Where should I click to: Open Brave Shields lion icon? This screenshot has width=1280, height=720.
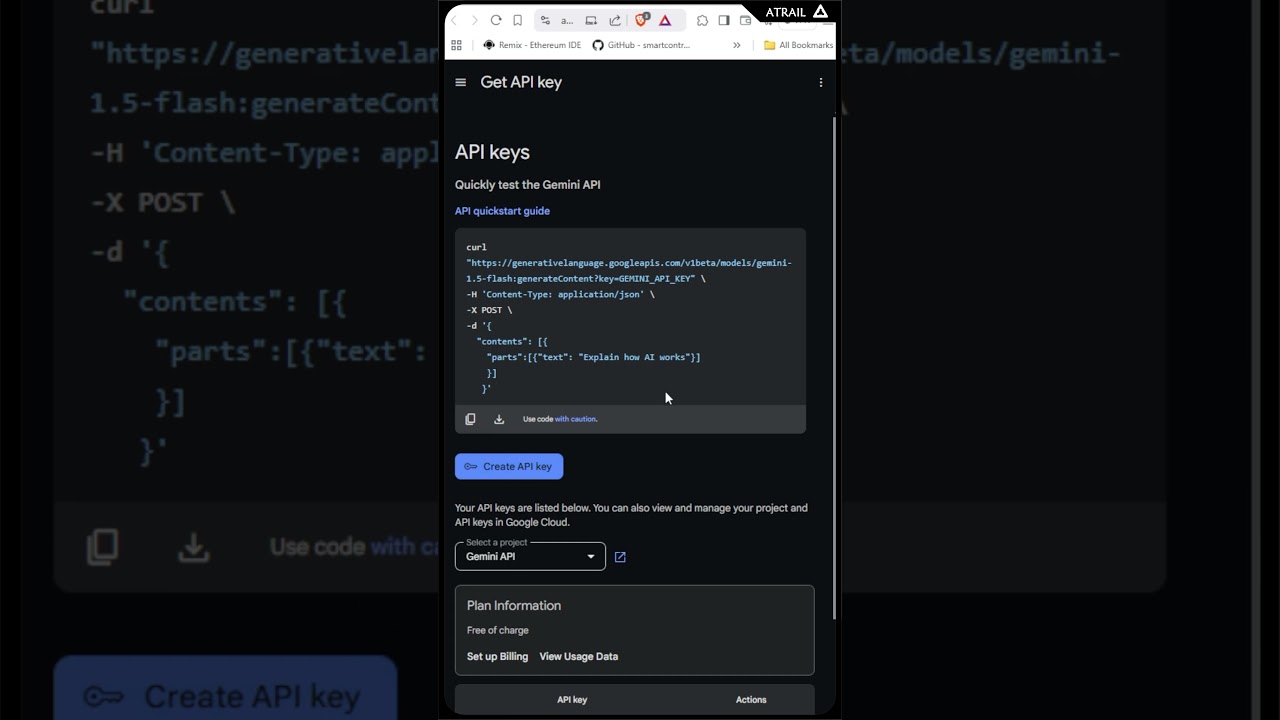pyautogui.click(x=642, y=20)
